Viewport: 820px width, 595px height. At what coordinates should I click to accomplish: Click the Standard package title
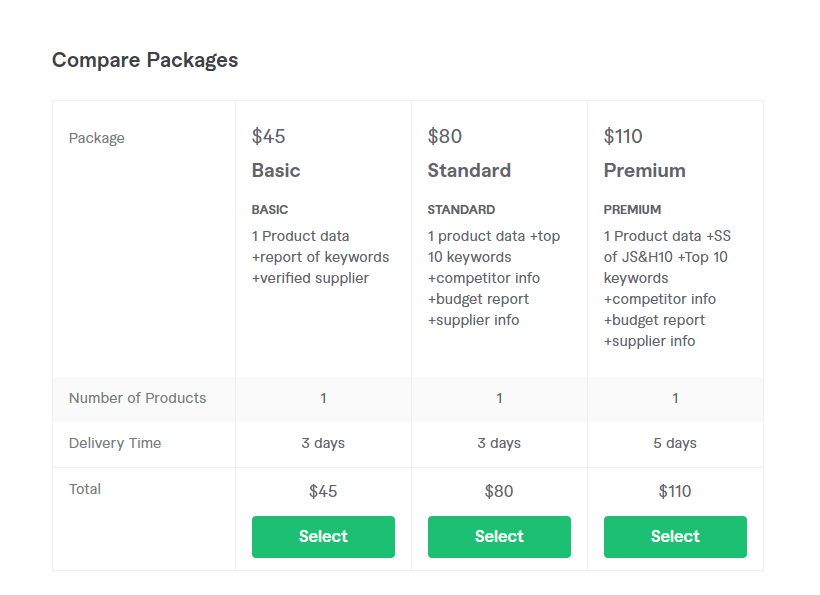pyautogui.click(x=469, y=171)
